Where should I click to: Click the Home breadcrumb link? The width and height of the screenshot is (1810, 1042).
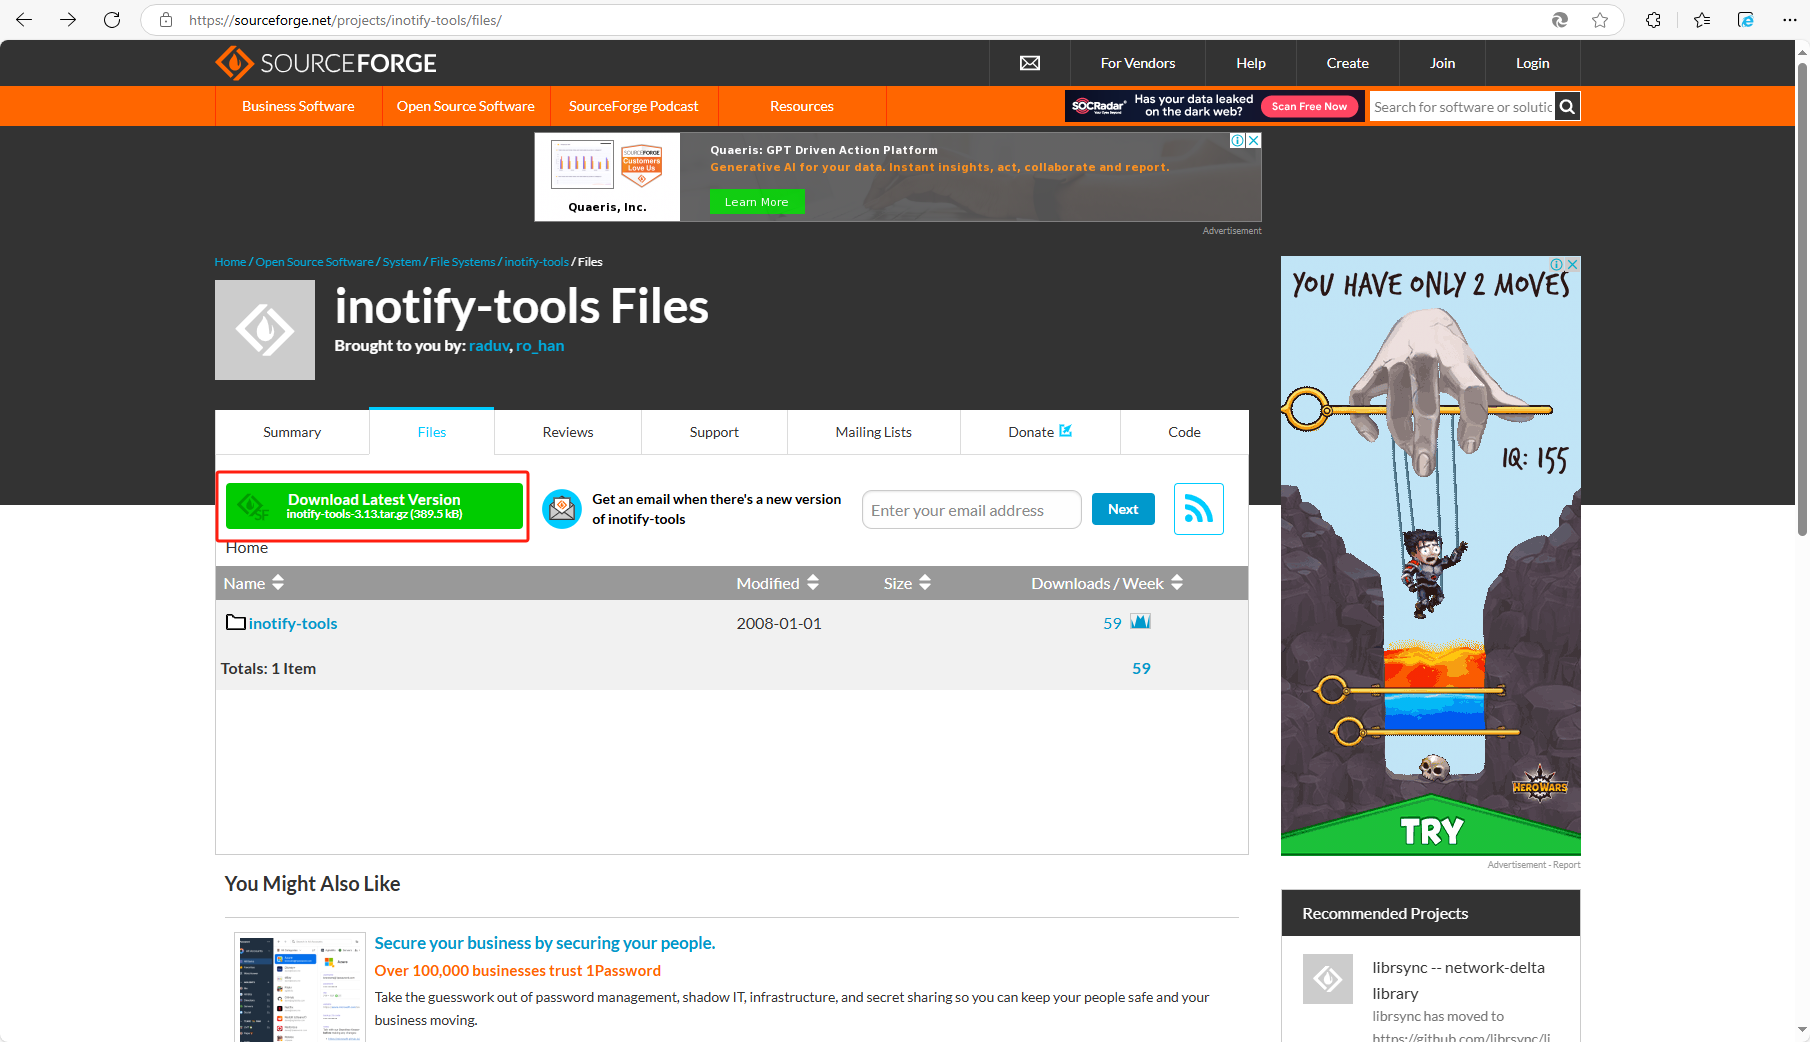click(230, 262)
